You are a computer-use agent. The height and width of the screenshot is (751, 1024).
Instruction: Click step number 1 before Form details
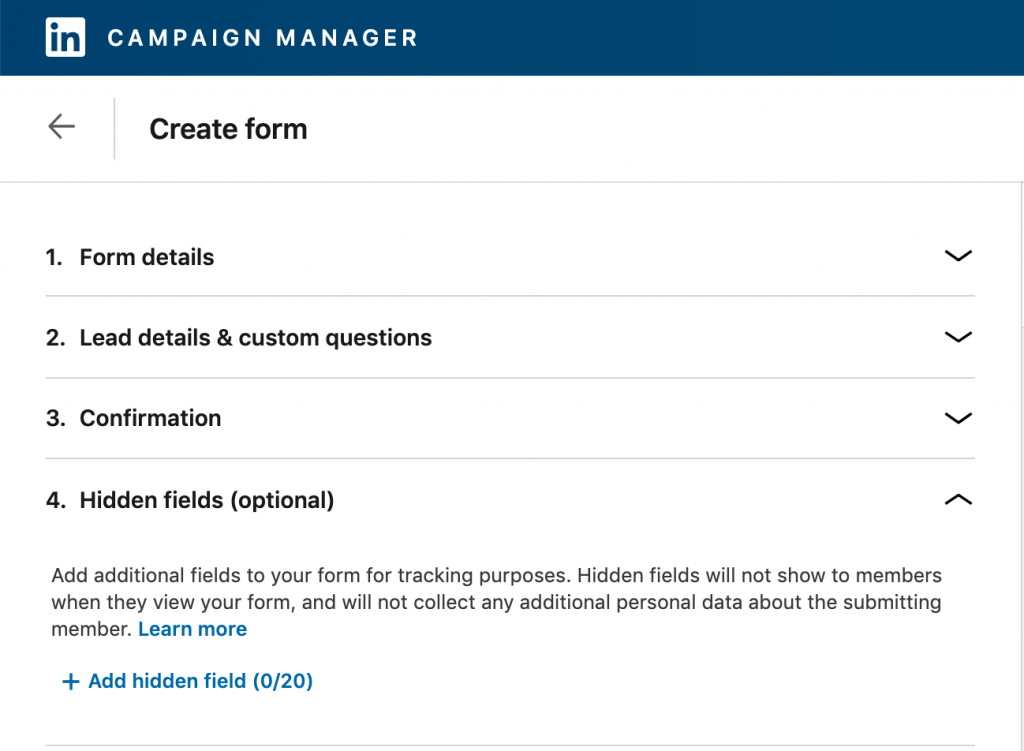(x=54, y=257)
